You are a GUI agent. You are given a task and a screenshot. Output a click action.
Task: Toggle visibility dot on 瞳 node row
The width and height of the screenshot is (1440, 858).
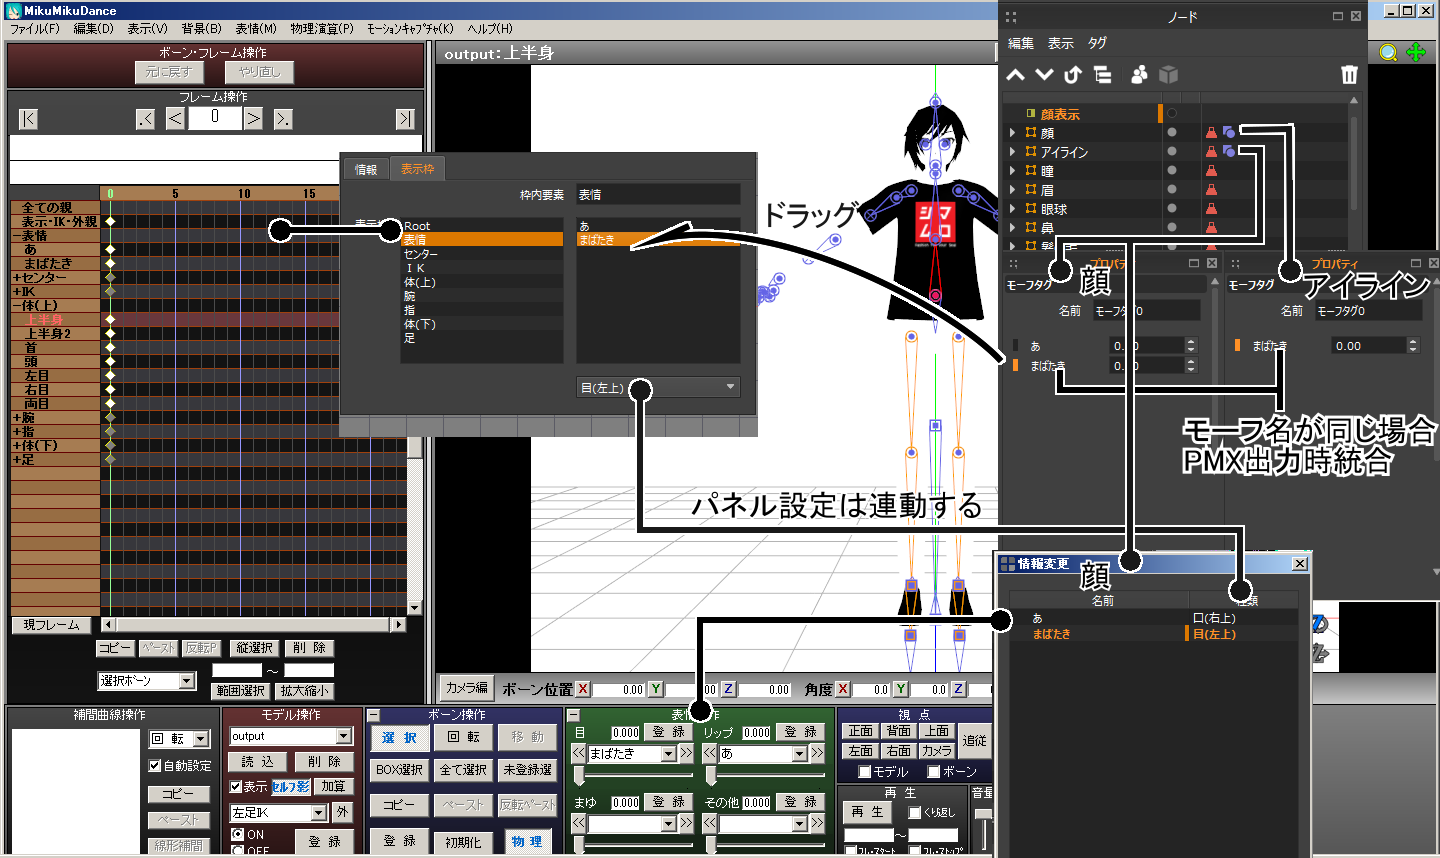1172,170
